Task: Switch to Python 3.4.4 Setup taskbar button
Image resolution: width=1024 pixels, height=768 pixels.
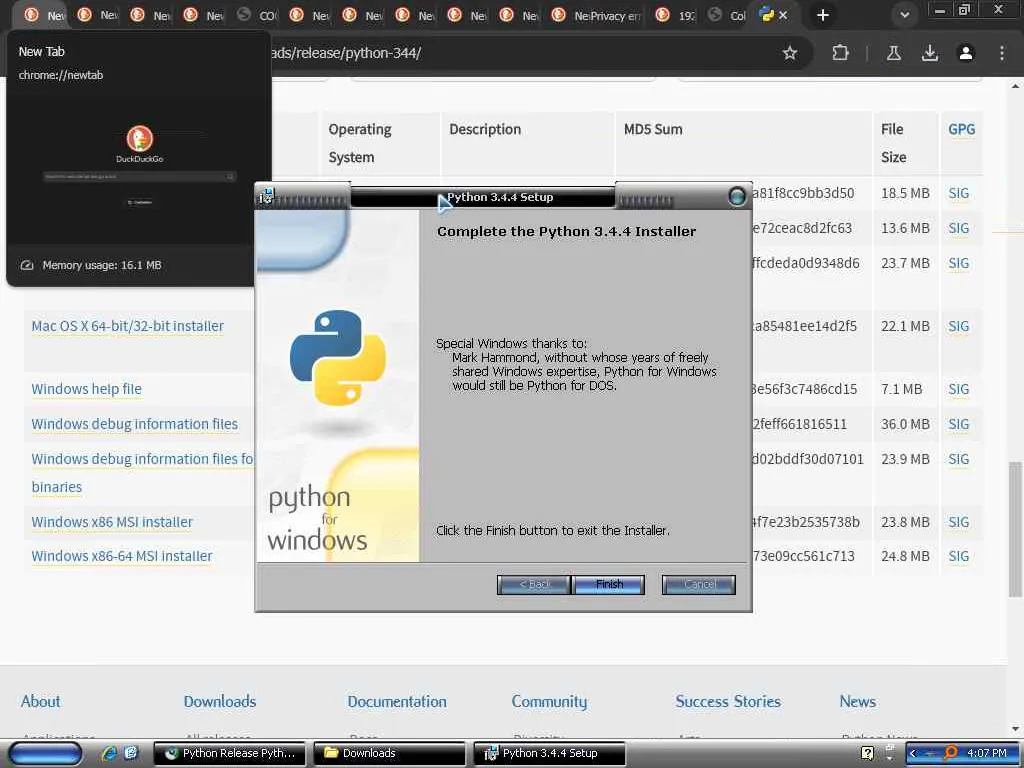Action: (x=549, y=753)
